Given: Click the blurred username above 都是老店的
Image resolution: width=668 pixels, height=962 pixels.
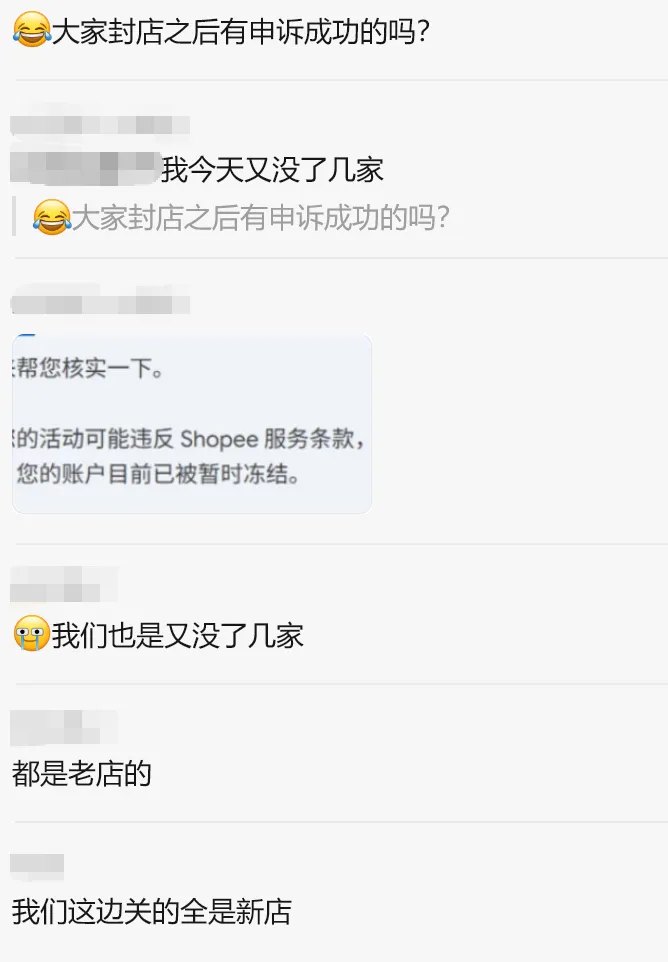Looking at the screenshot, I should [64, 728].
